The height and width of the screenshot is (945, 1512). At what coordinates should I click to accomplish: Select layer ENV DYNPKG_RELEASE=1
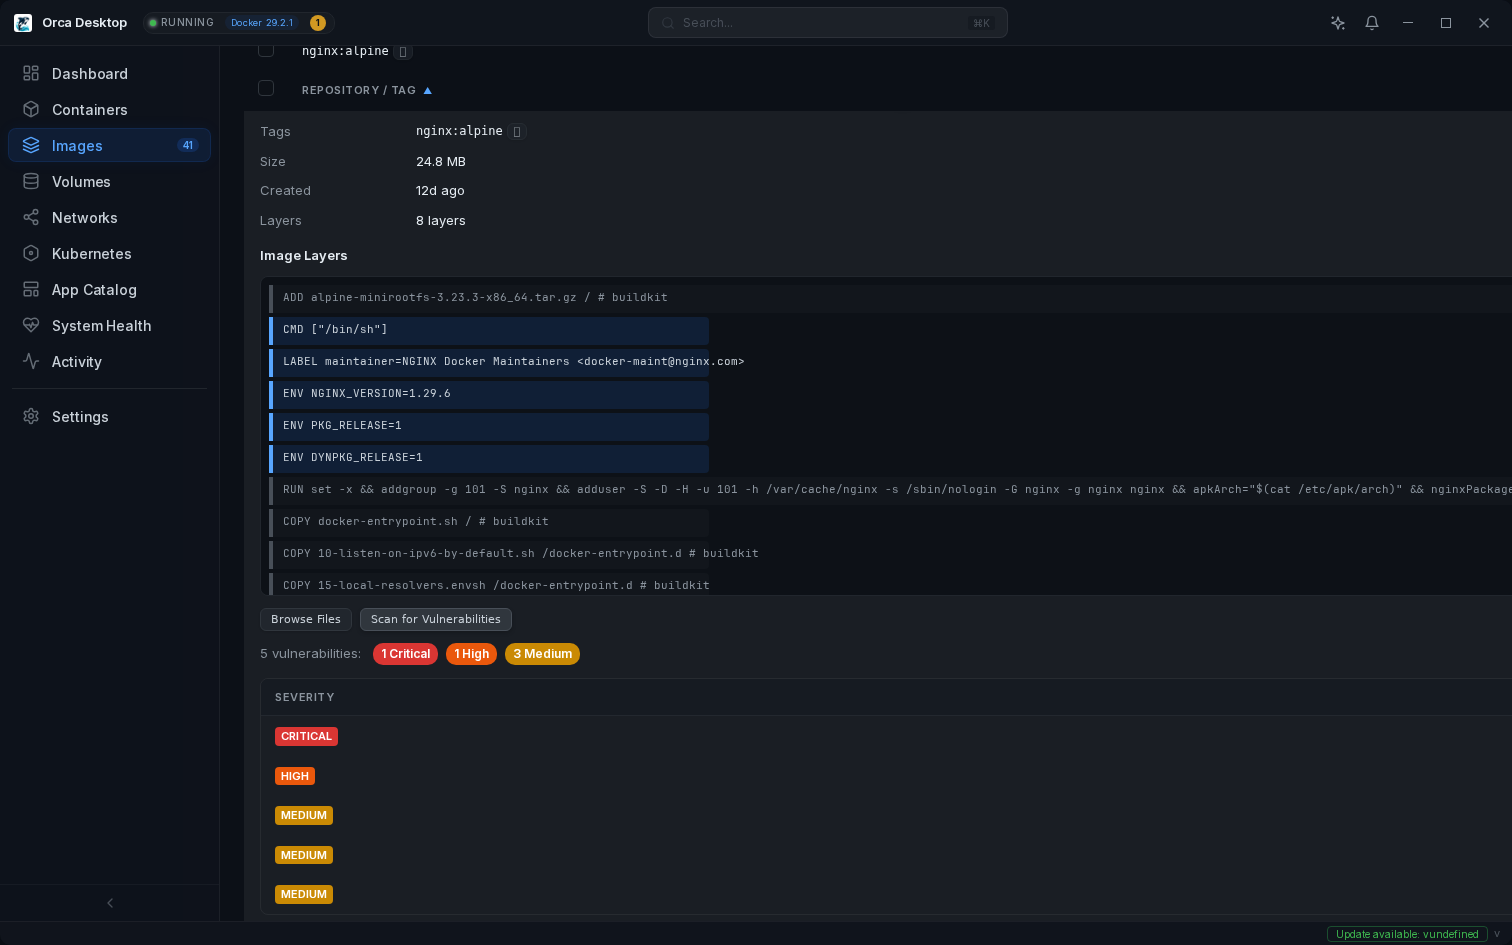[489, 457]
